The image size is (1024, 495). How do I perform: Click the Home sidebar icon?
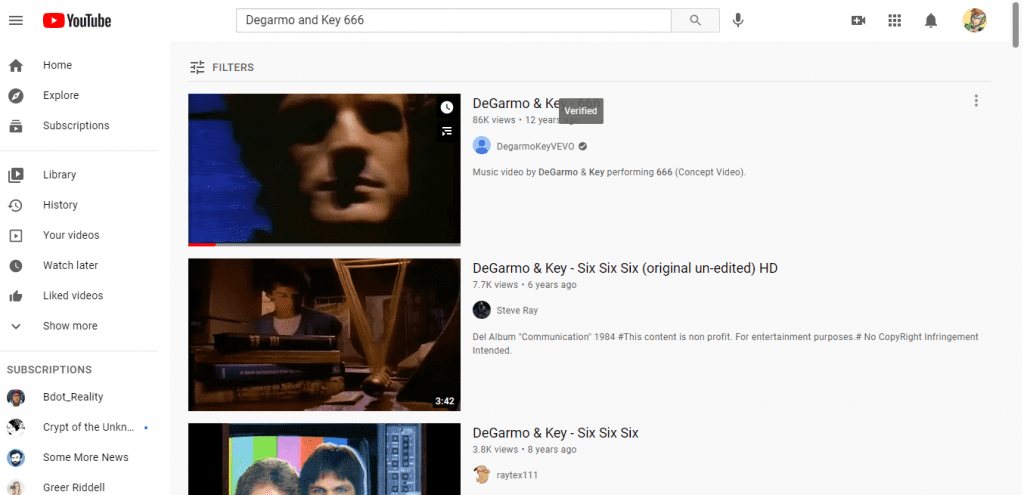click(x=16, y=65)
